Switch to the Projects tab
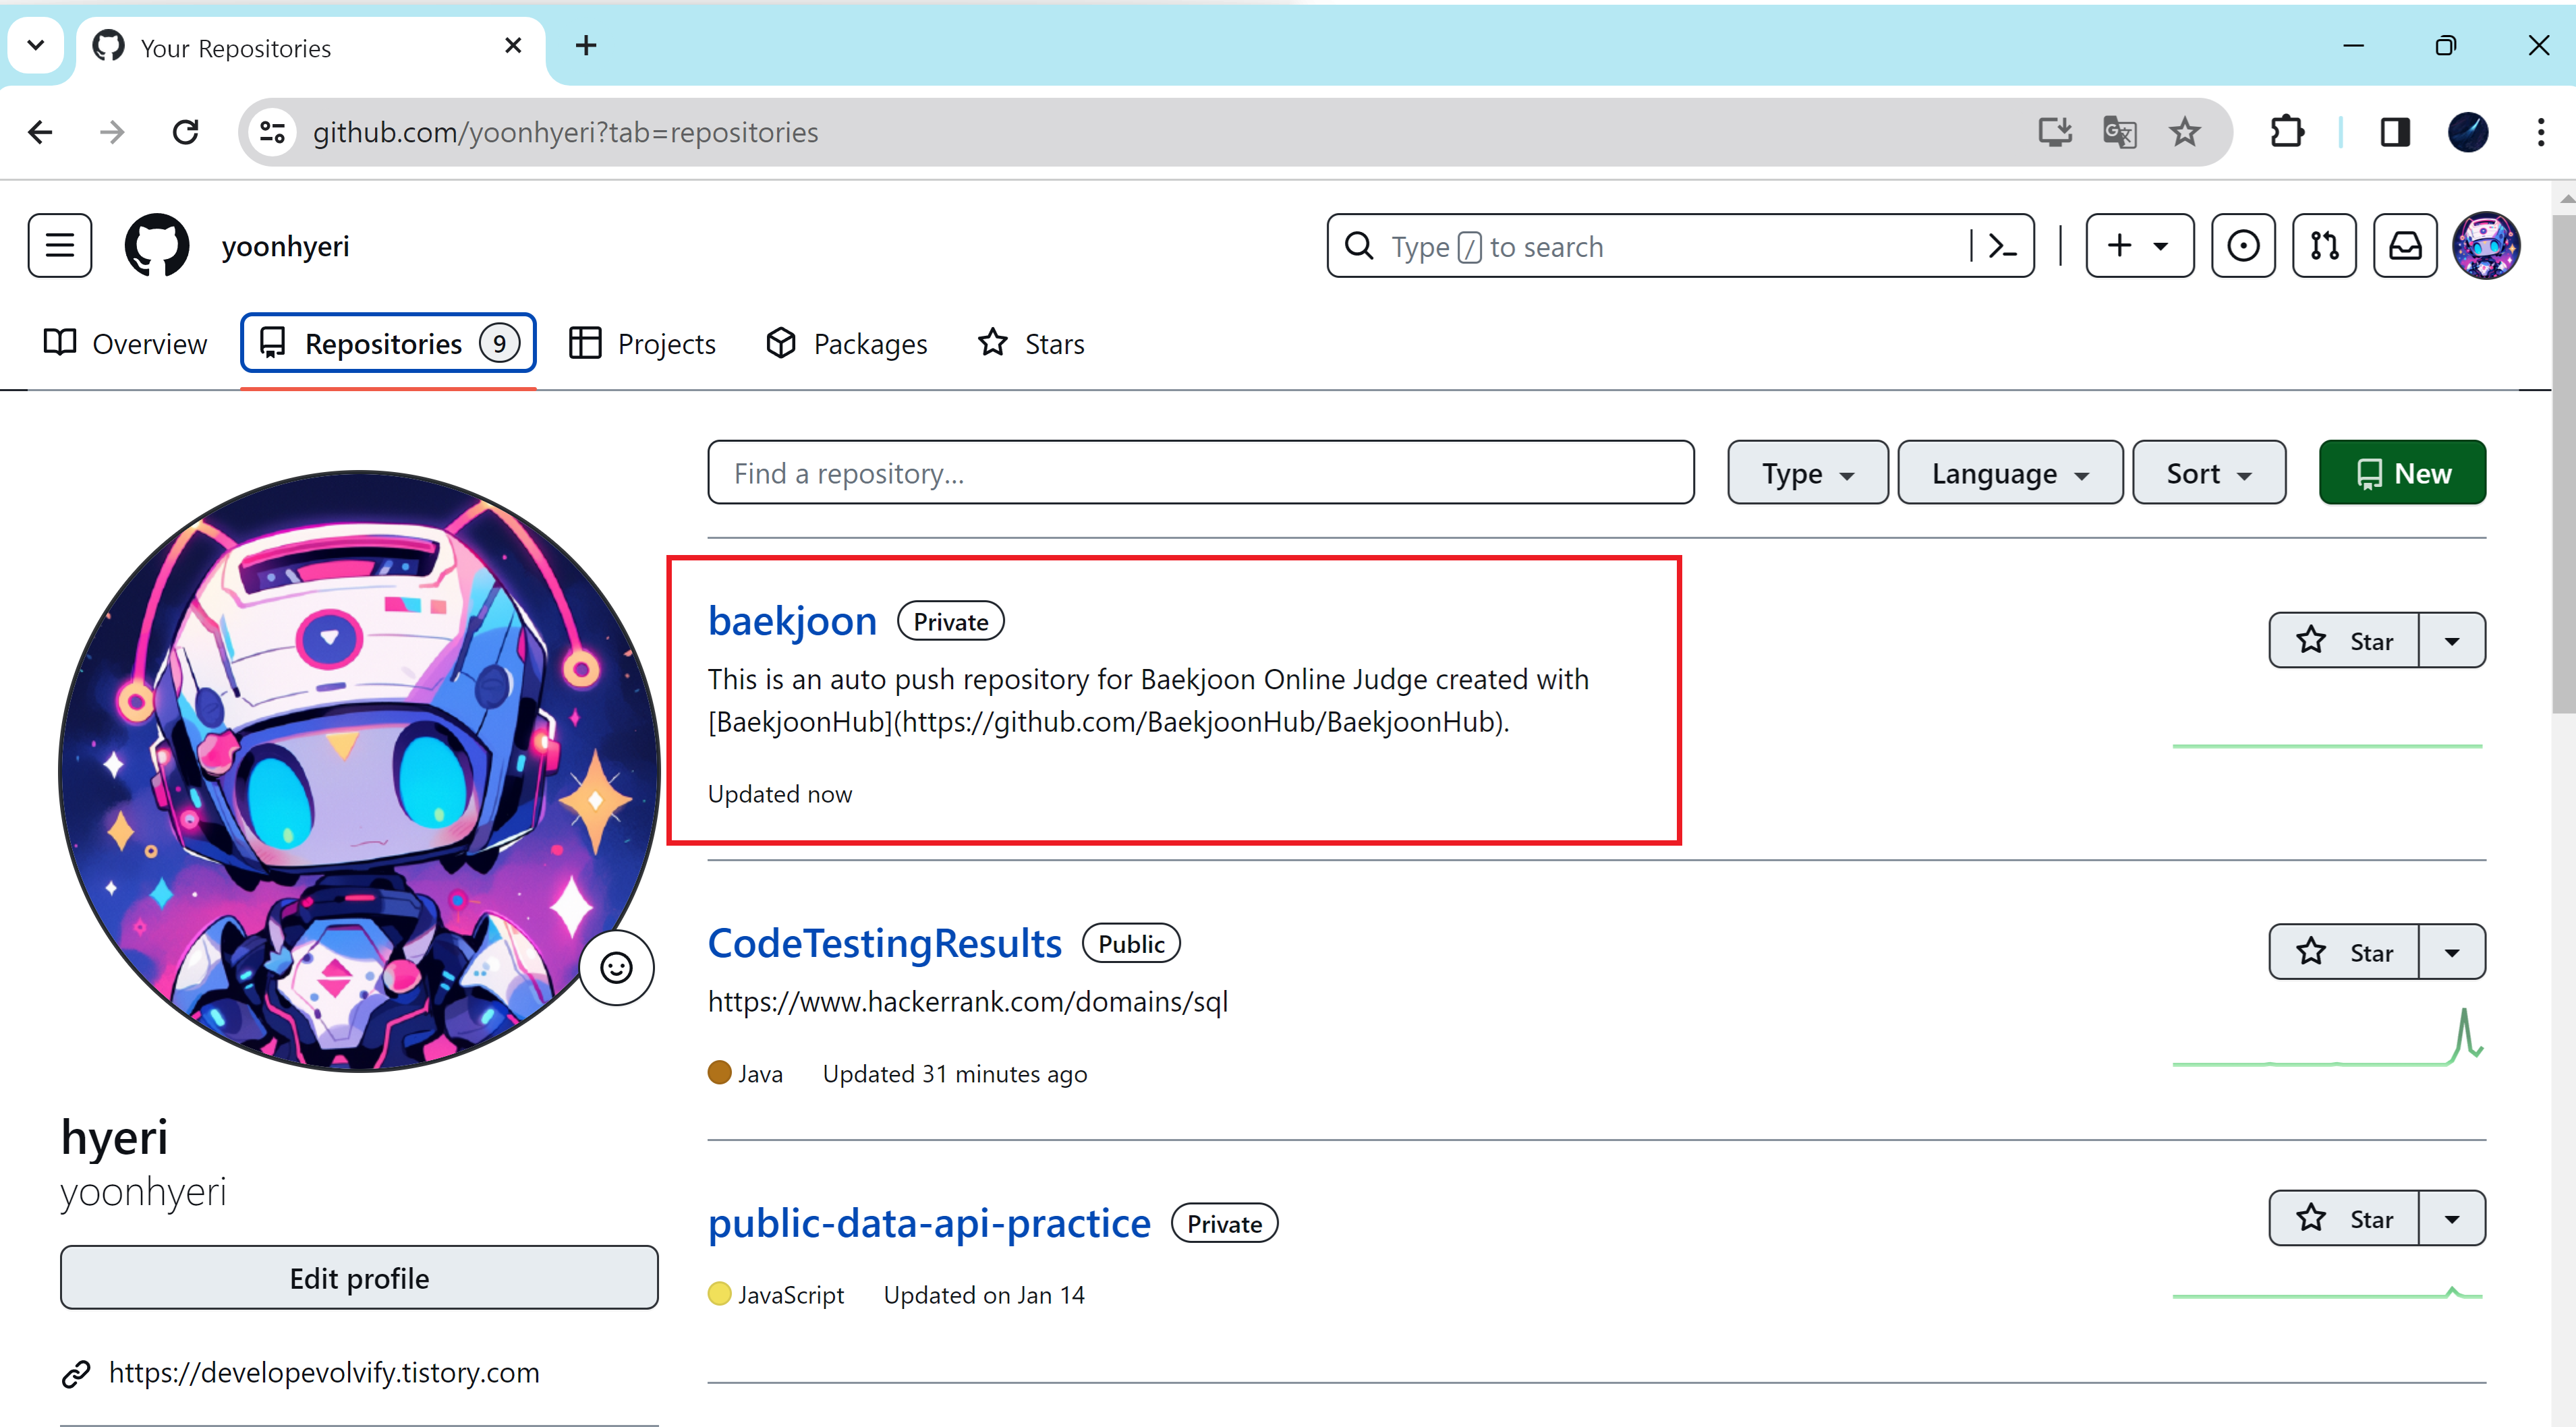Viewport: 2576px width, 1427px height. (x=643, y=344)
